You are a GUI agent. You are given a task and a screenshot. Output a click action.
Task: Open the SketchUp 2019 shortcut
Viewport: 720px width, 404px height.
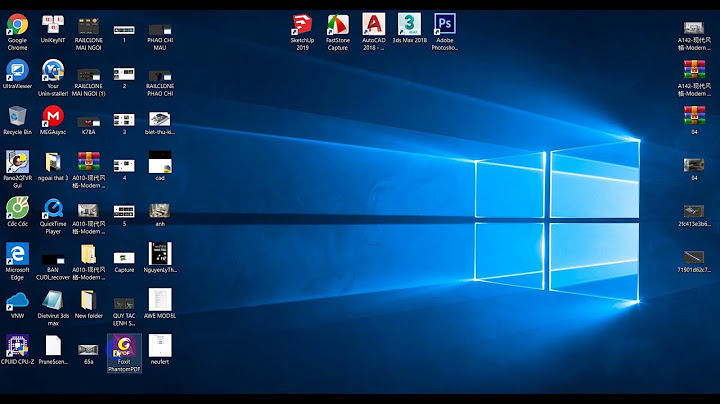coord(302,24)
